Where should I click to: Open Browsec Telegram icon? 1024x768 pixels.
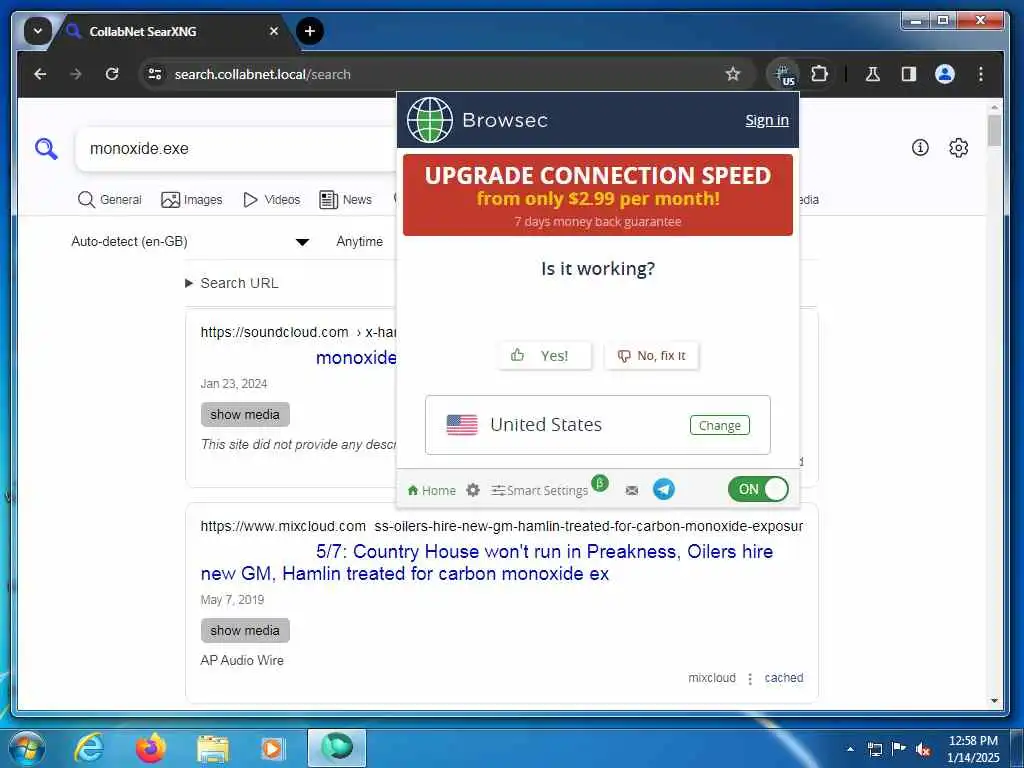[x=664, y=489]
